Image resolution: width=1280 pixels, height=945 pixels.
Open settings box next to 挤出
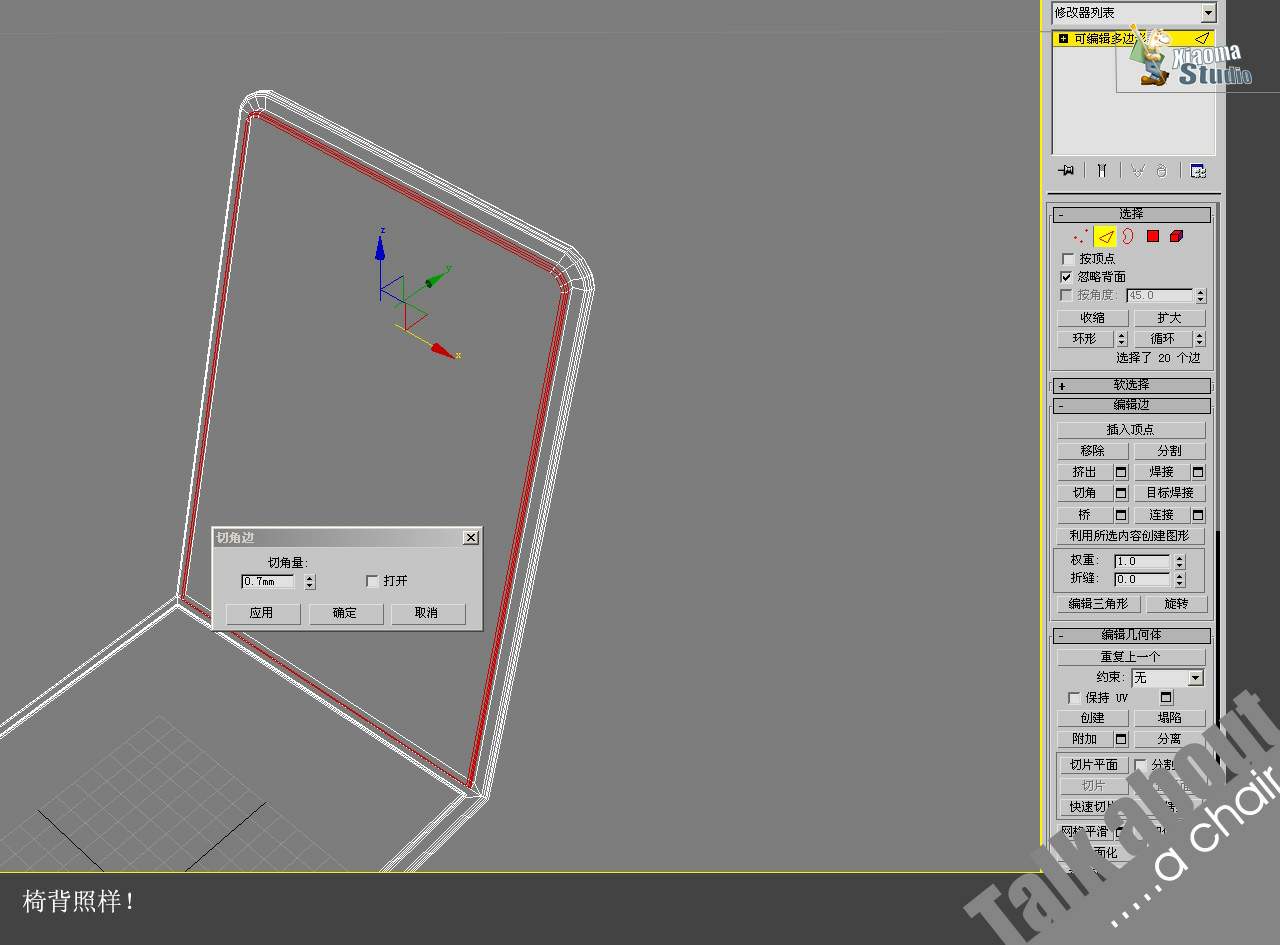tap(1121, 472)
